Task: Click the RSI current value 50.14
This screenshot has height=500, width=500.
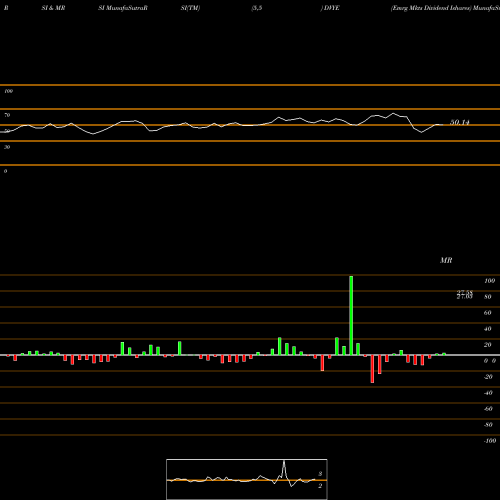Action: click(460, 122)
